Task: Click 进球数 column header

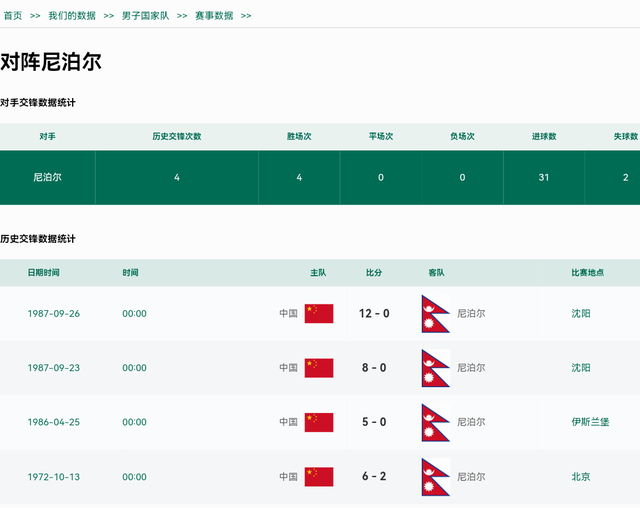Action: (x=544, y=136)
